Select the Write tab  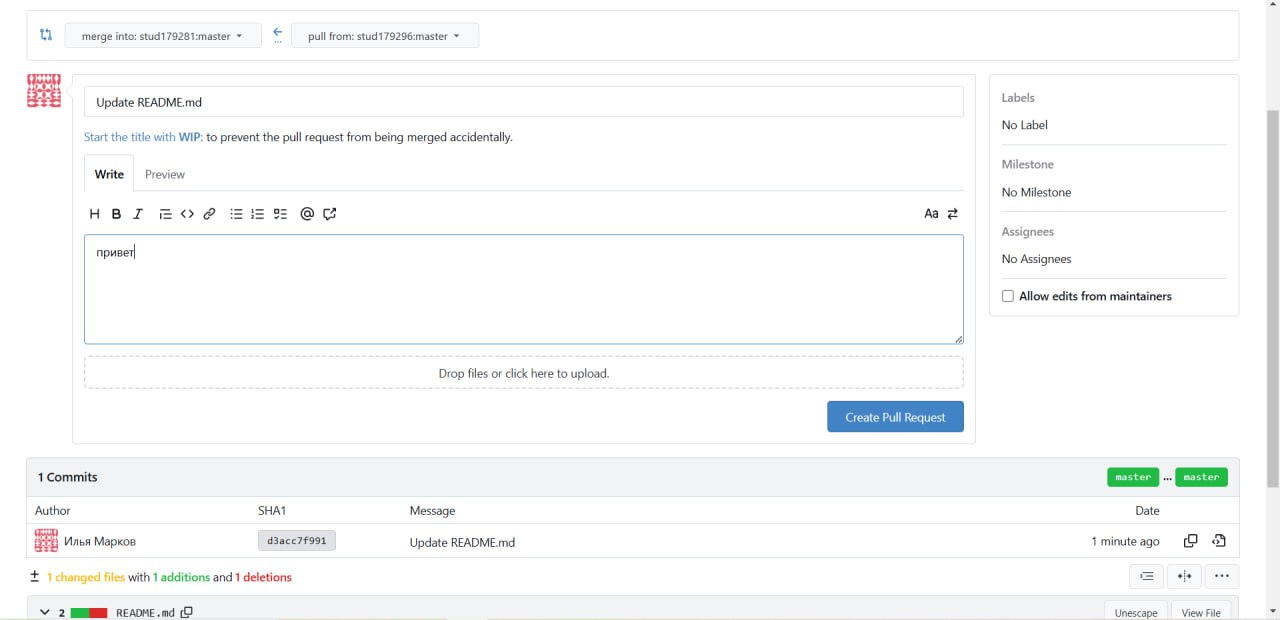109,174
